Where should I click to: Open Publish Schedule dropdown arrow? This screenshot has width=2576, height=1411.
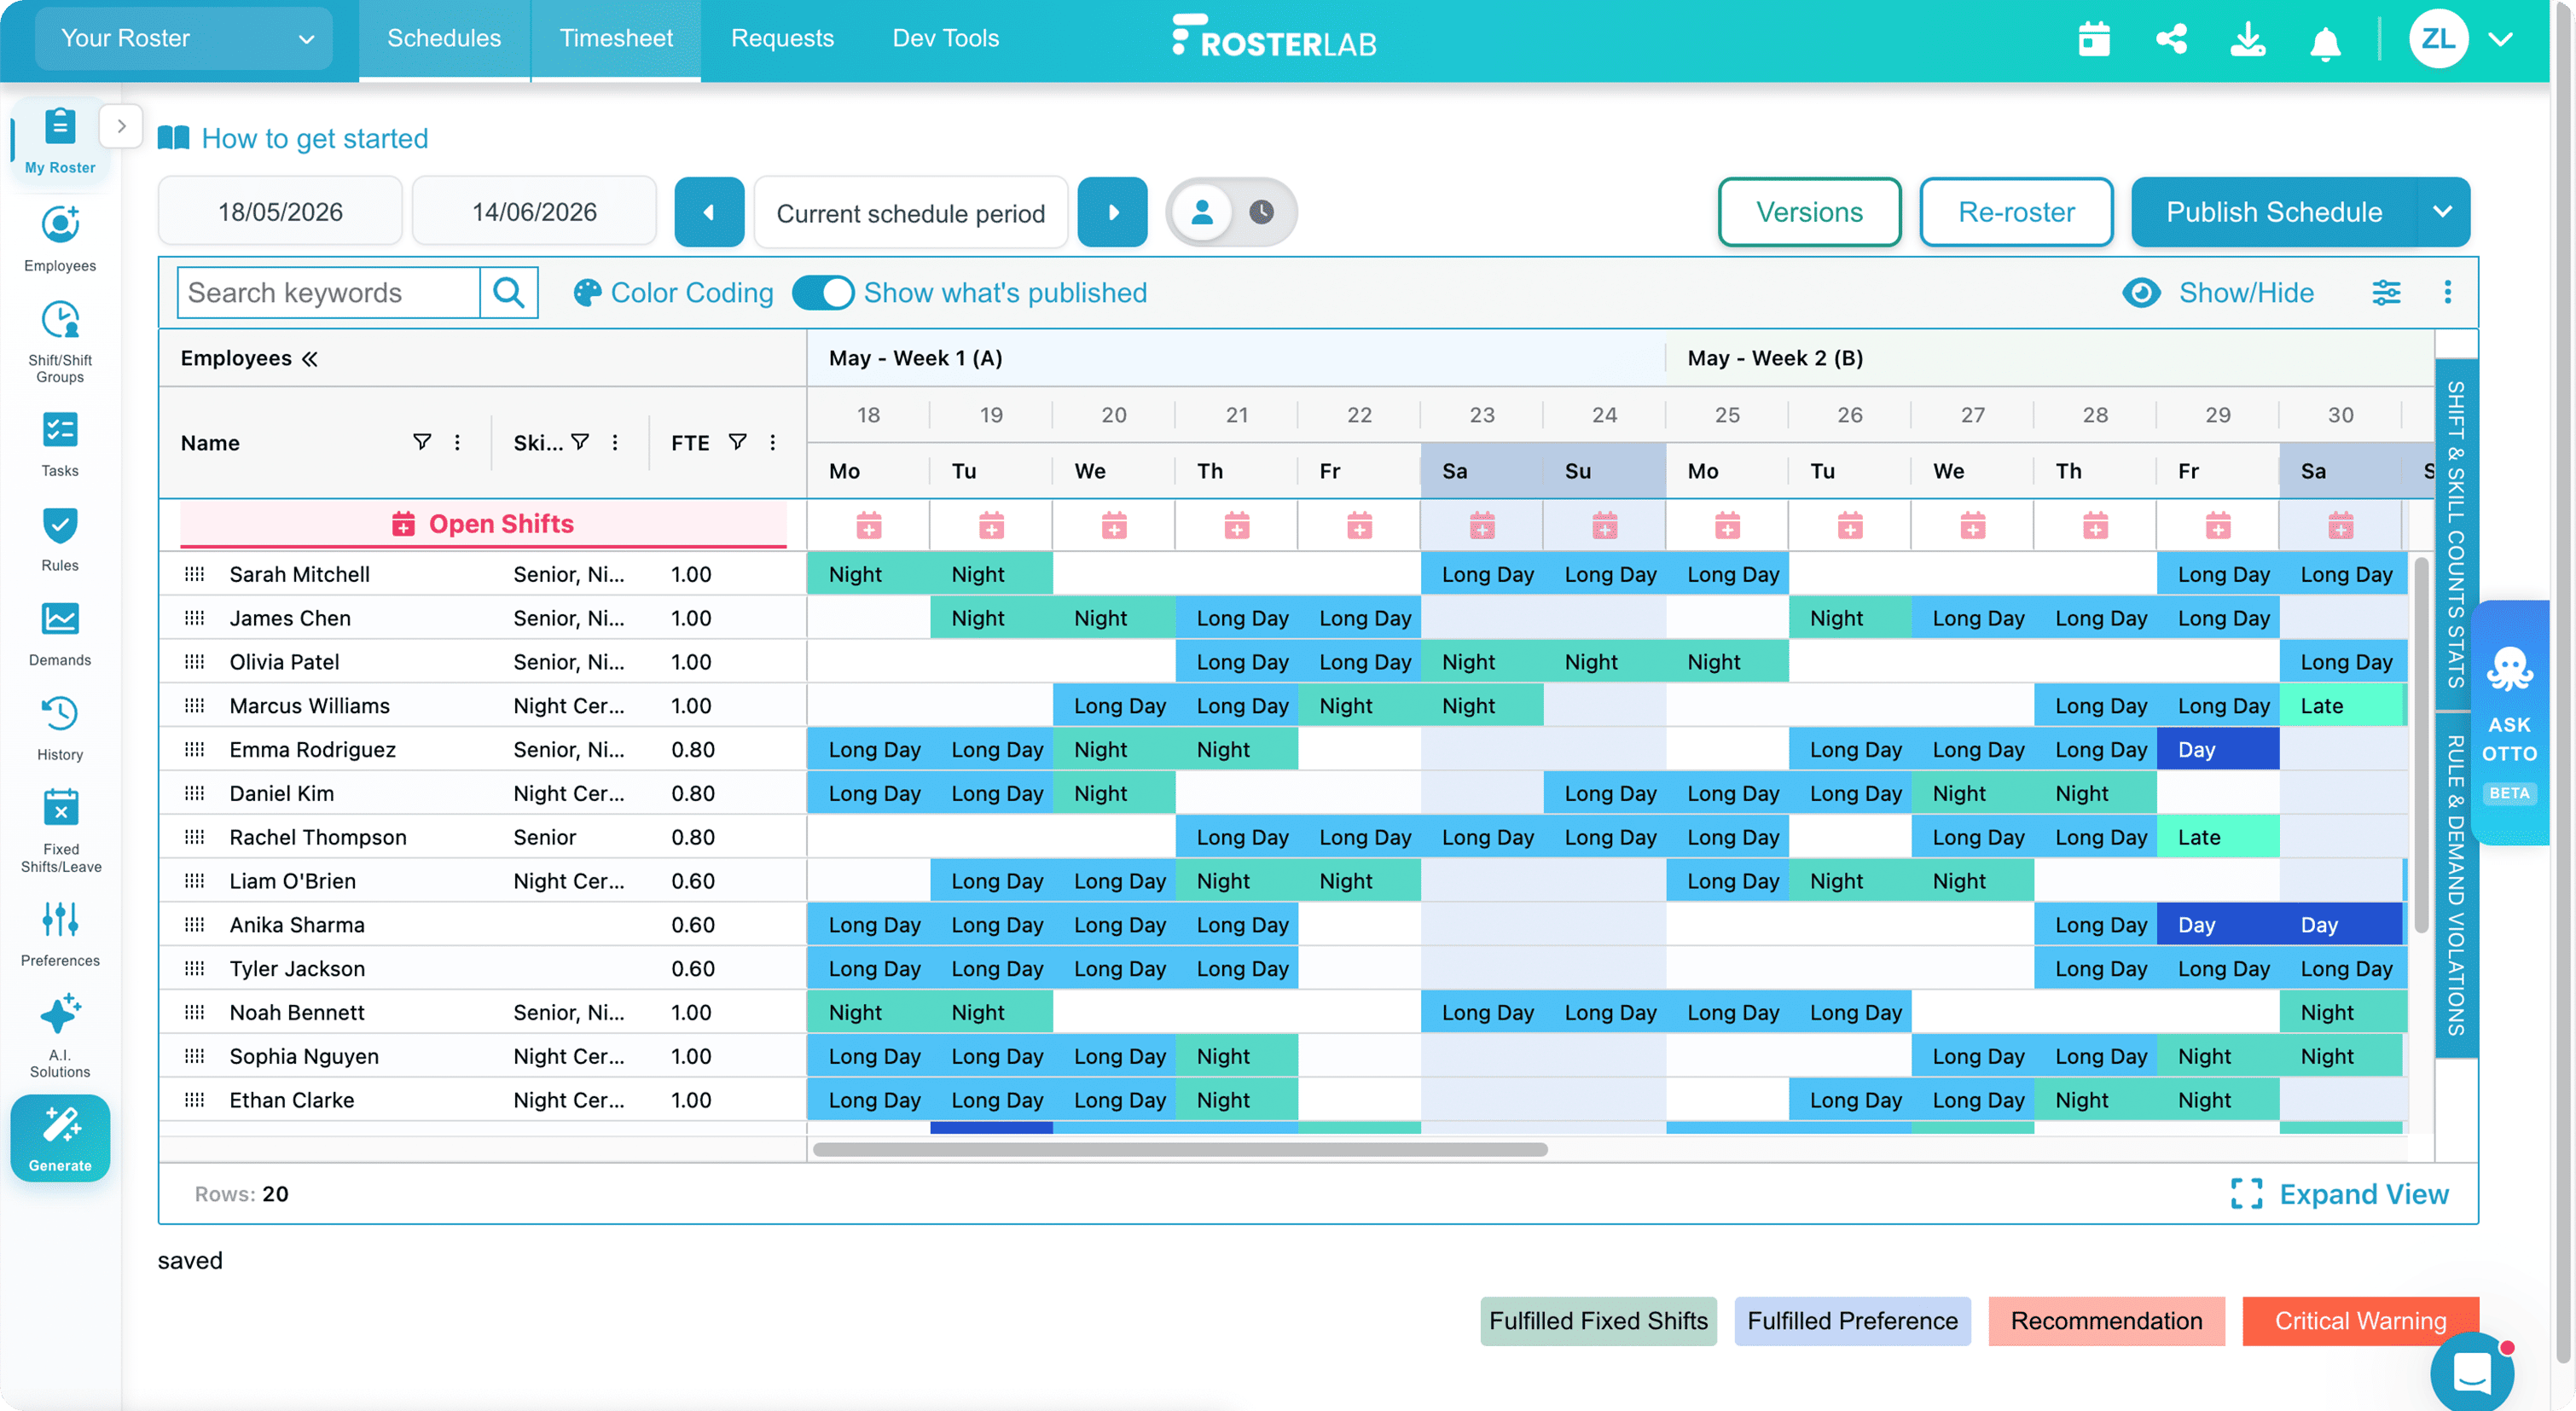coord(2442,211)
